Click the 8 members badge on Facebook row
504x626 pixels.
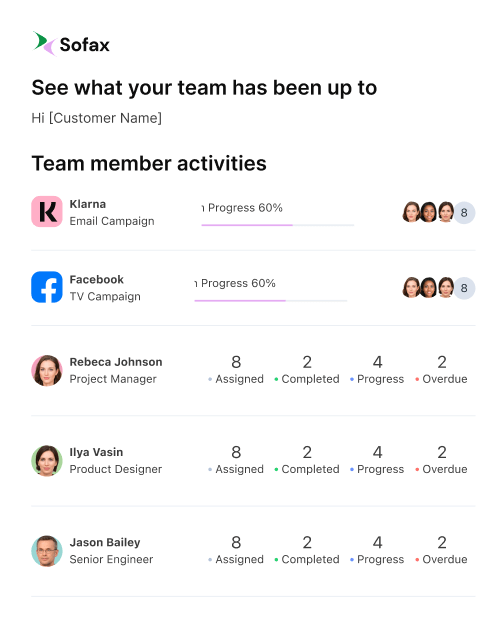tap(464, 288)
